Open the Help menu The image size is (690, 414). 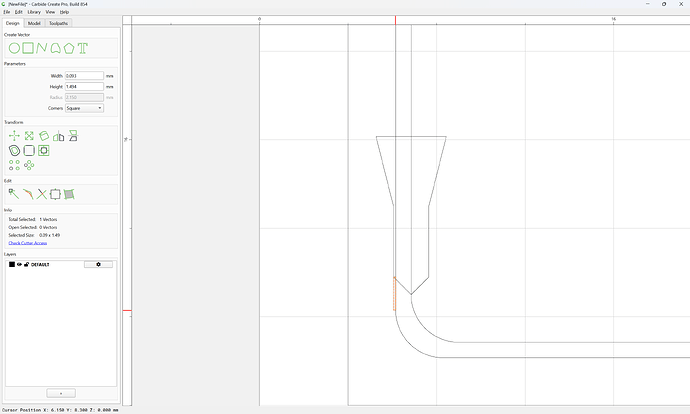[x=64, y=12]
